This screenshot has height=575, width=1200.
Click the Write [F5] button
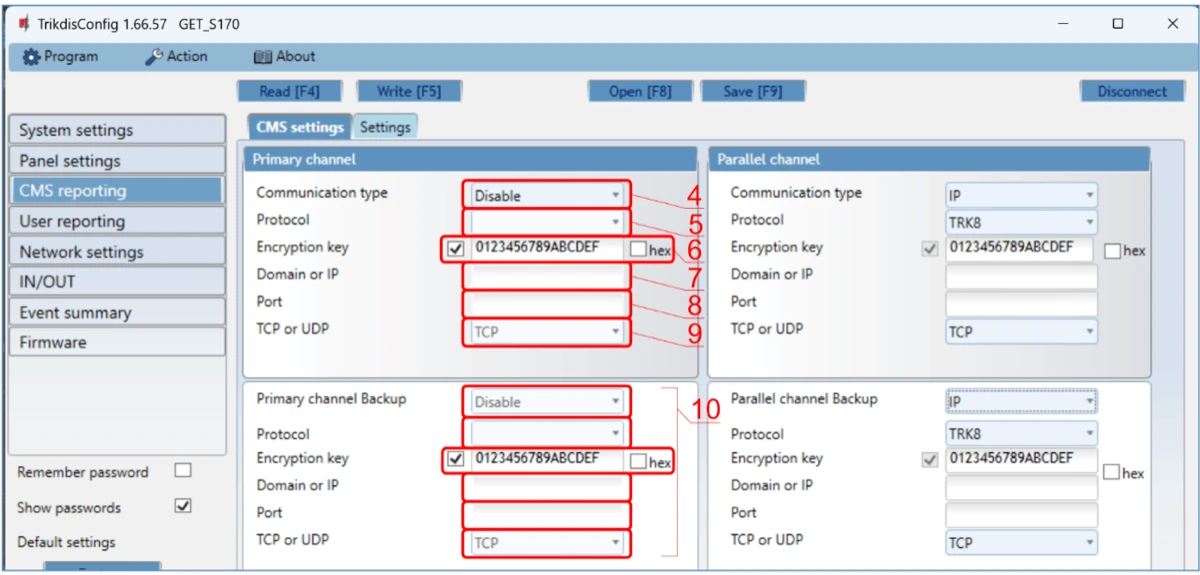[x=408, y=91]
